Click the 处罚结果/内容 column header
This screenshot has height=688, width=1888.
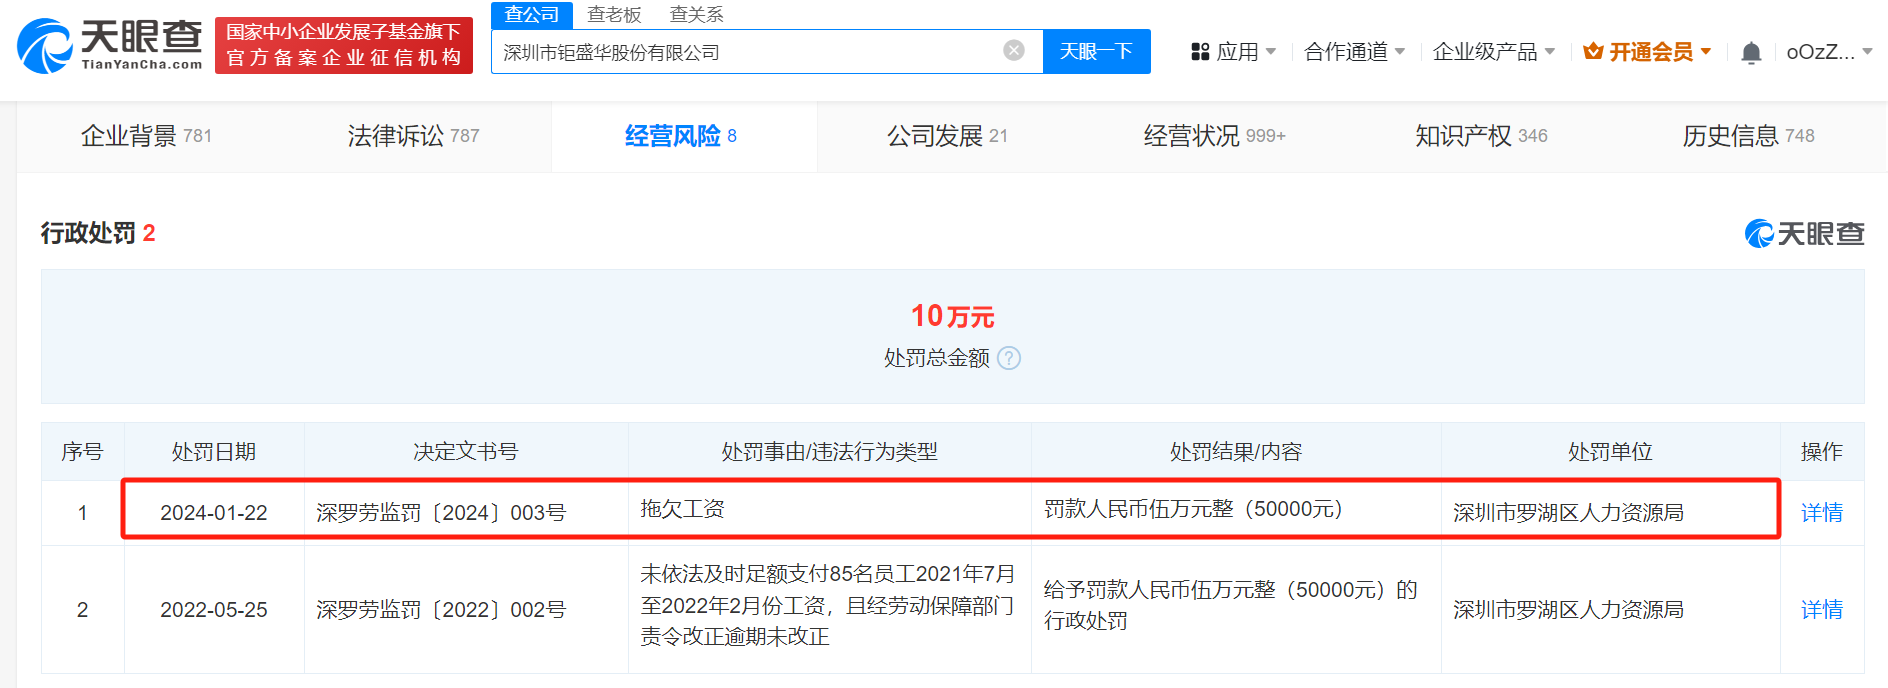click(1236, 452)
